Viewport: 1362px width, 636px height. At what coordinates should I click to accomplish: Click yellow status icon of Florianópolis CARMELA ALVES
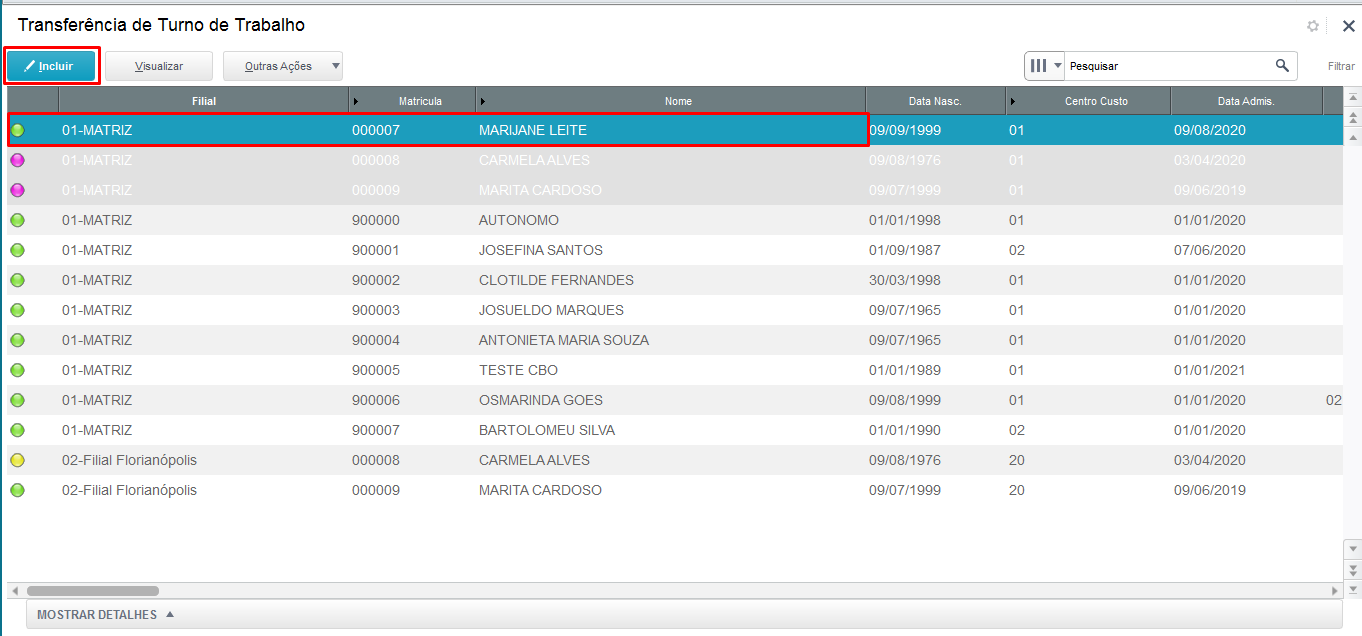click(x=17, y=460)
